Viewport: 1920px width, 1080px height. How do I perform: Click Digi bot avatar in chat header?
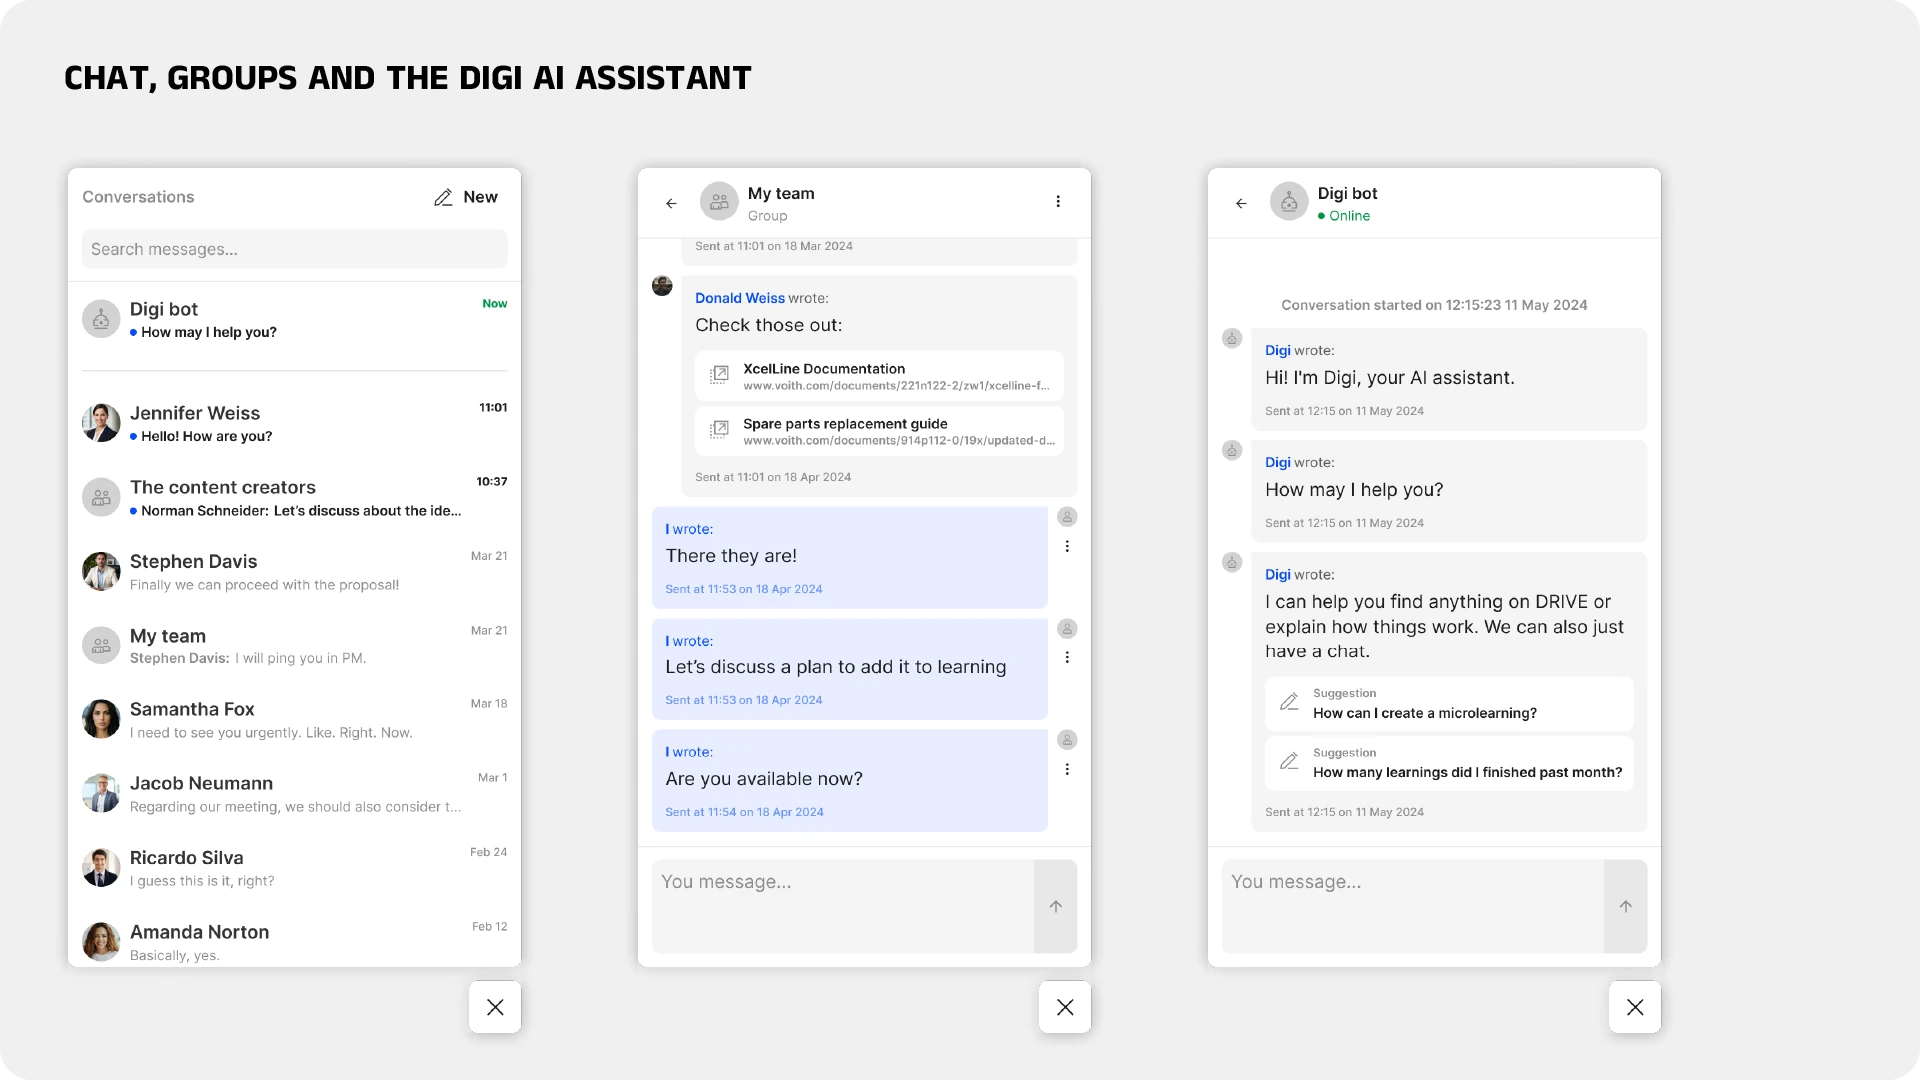(x=1289, y=201)
